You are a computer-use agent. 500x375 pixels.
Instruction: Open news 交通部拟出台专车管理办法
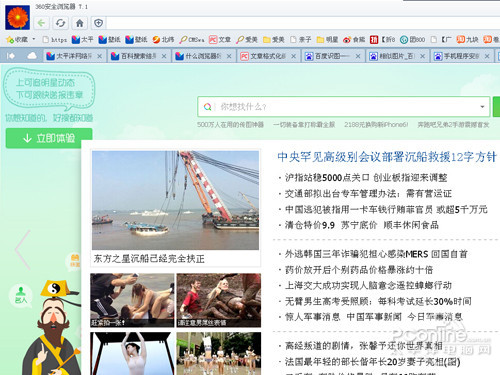click(368, 194)
